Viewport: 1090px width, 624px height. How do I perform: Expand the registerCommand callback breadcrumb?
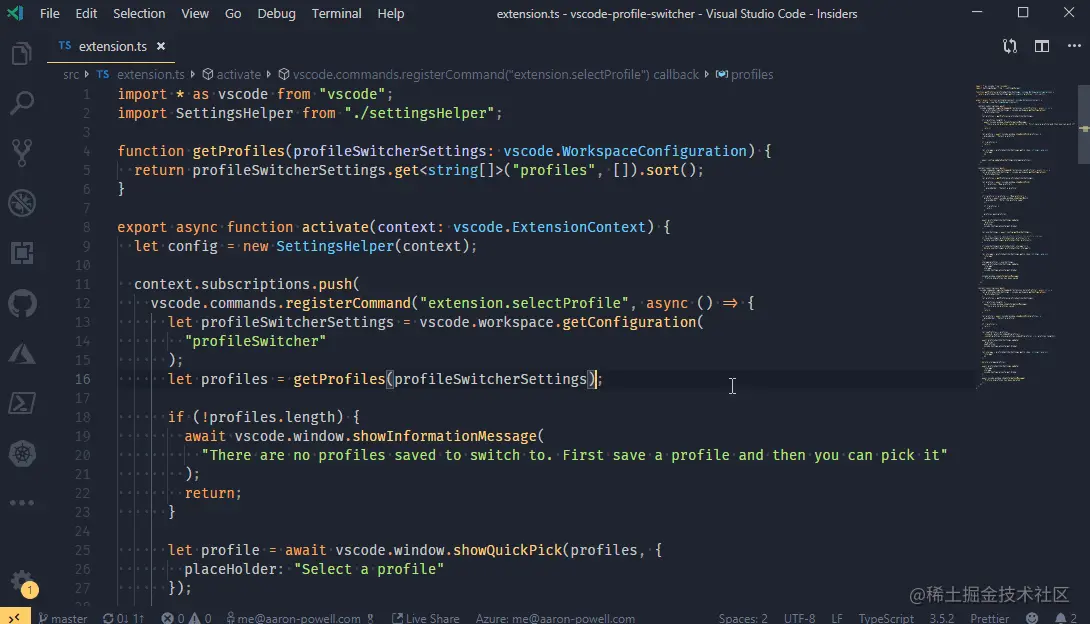[488, 74]
